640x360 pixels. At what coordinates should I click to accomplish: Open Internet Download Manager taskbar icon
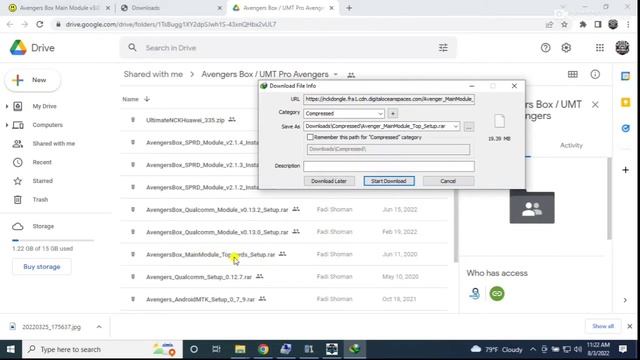point(354,349)
